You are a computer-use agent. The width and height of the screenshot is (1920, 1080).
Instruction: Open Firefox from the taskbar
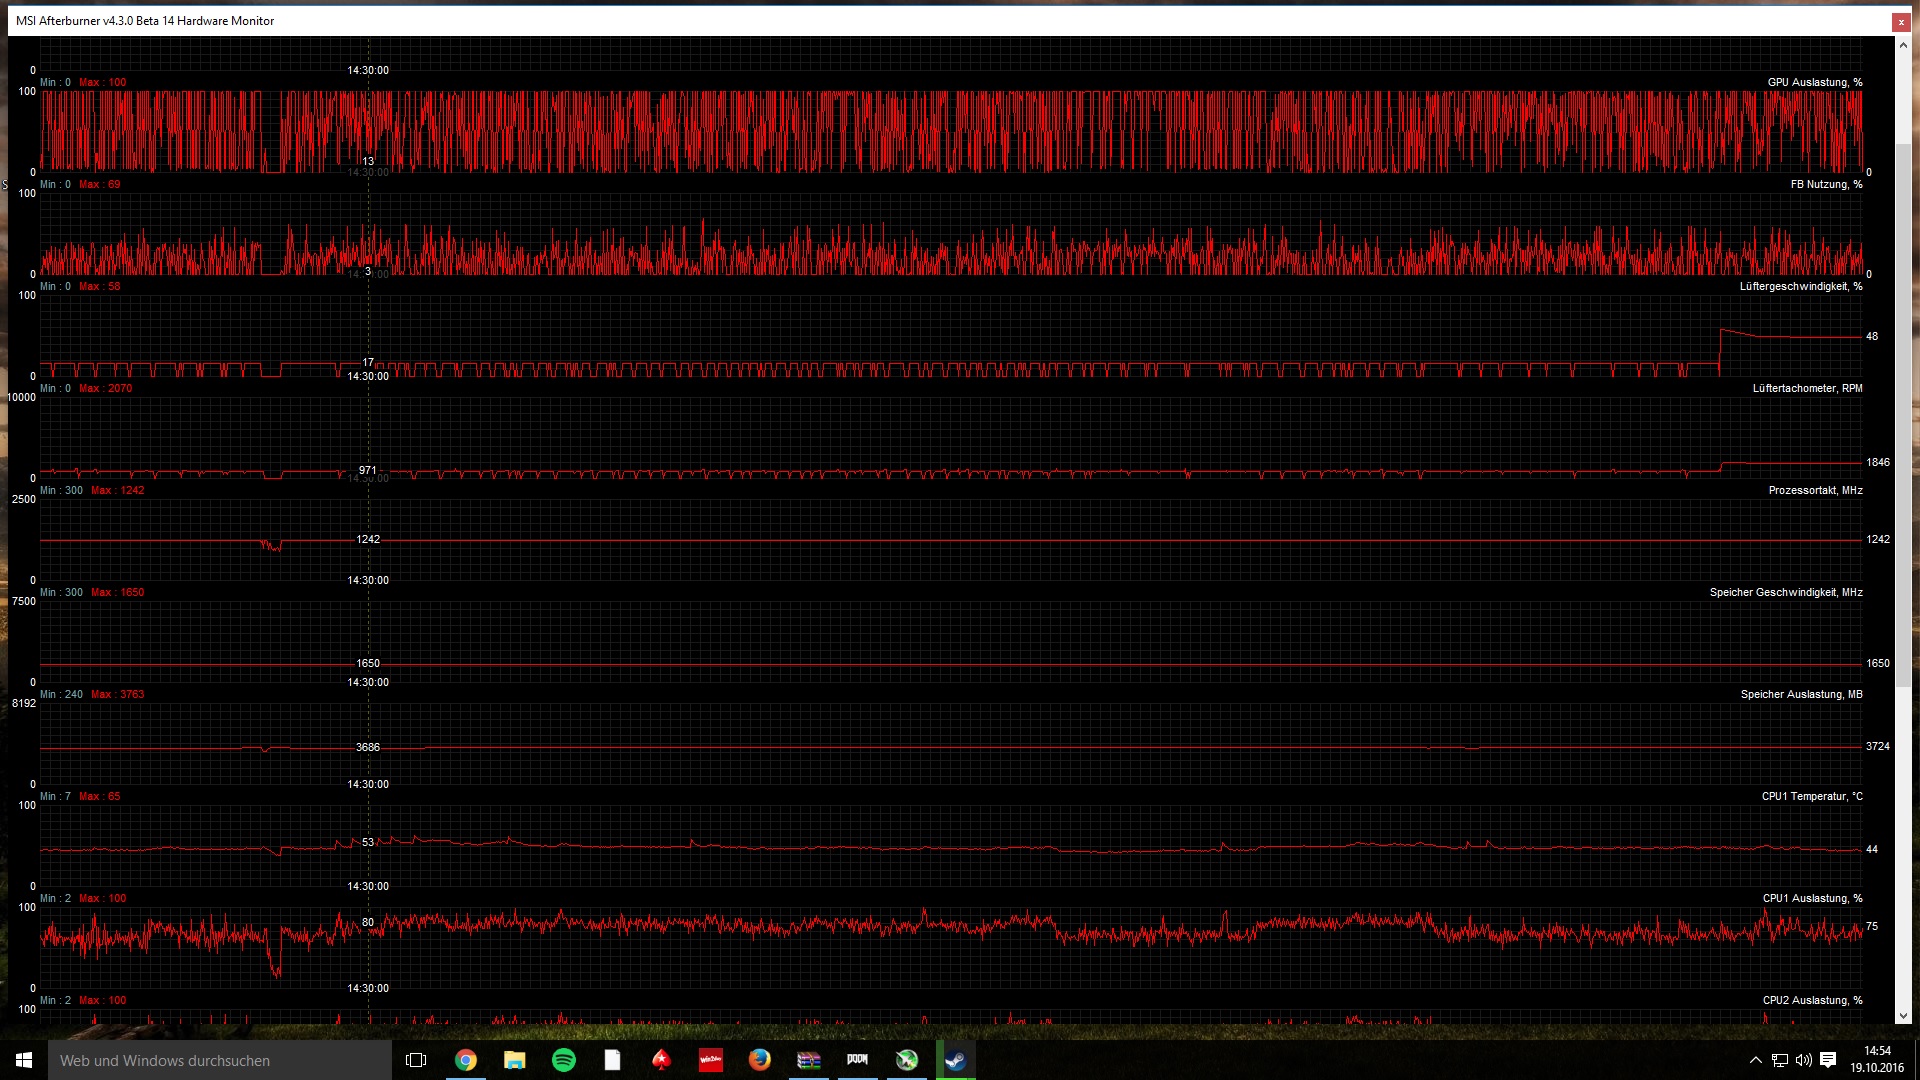(760, 1060)
